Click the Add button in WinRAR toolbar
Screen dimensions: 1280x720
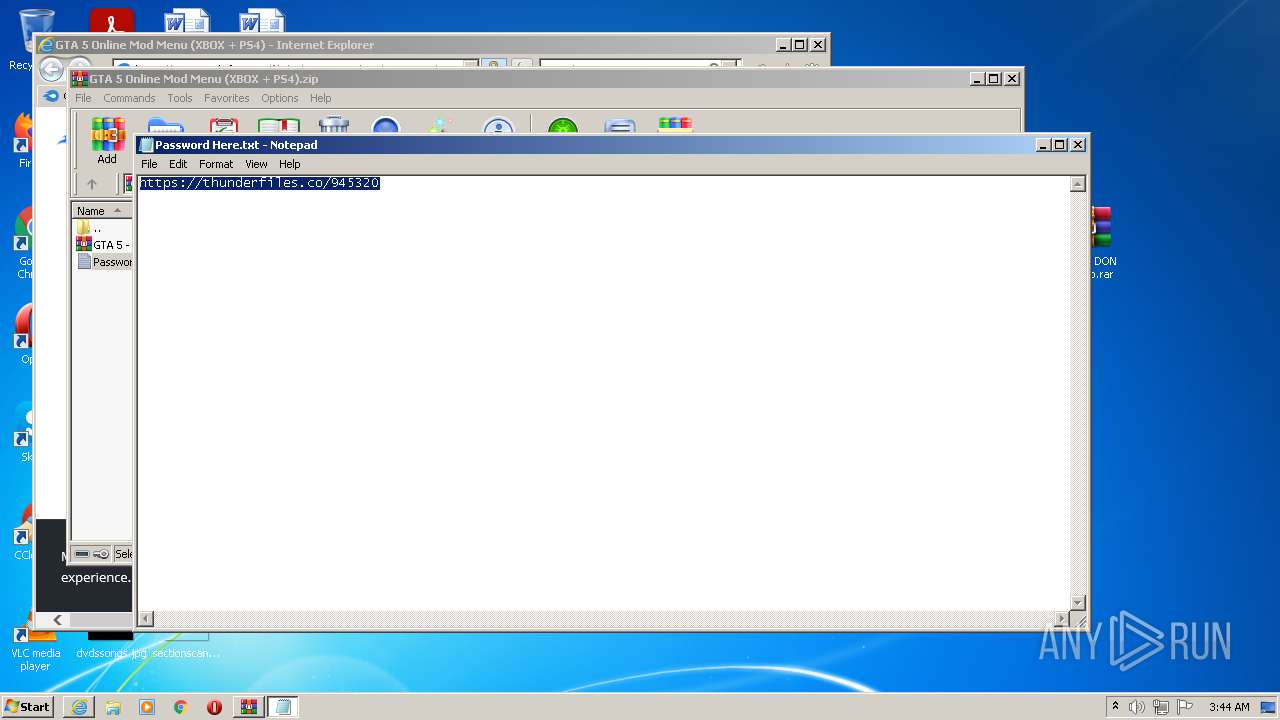coord(107,141)
